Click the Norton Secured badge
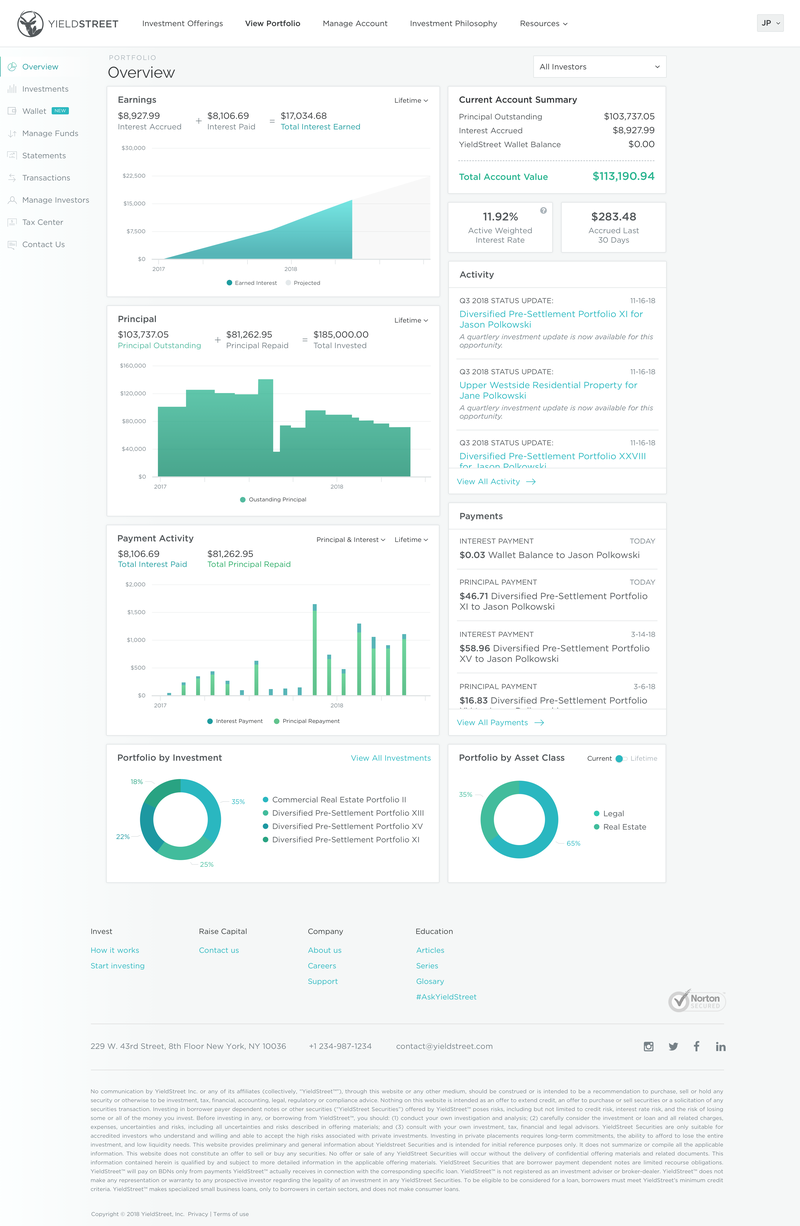 (x=696, y=1000)
